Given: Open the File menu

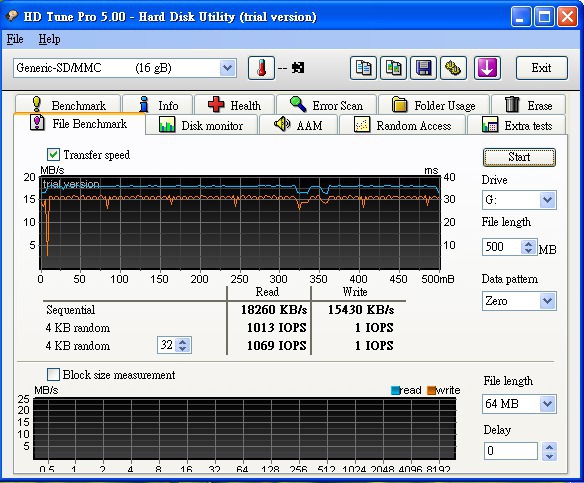Looking at the screenshot, I should point(15,39).
